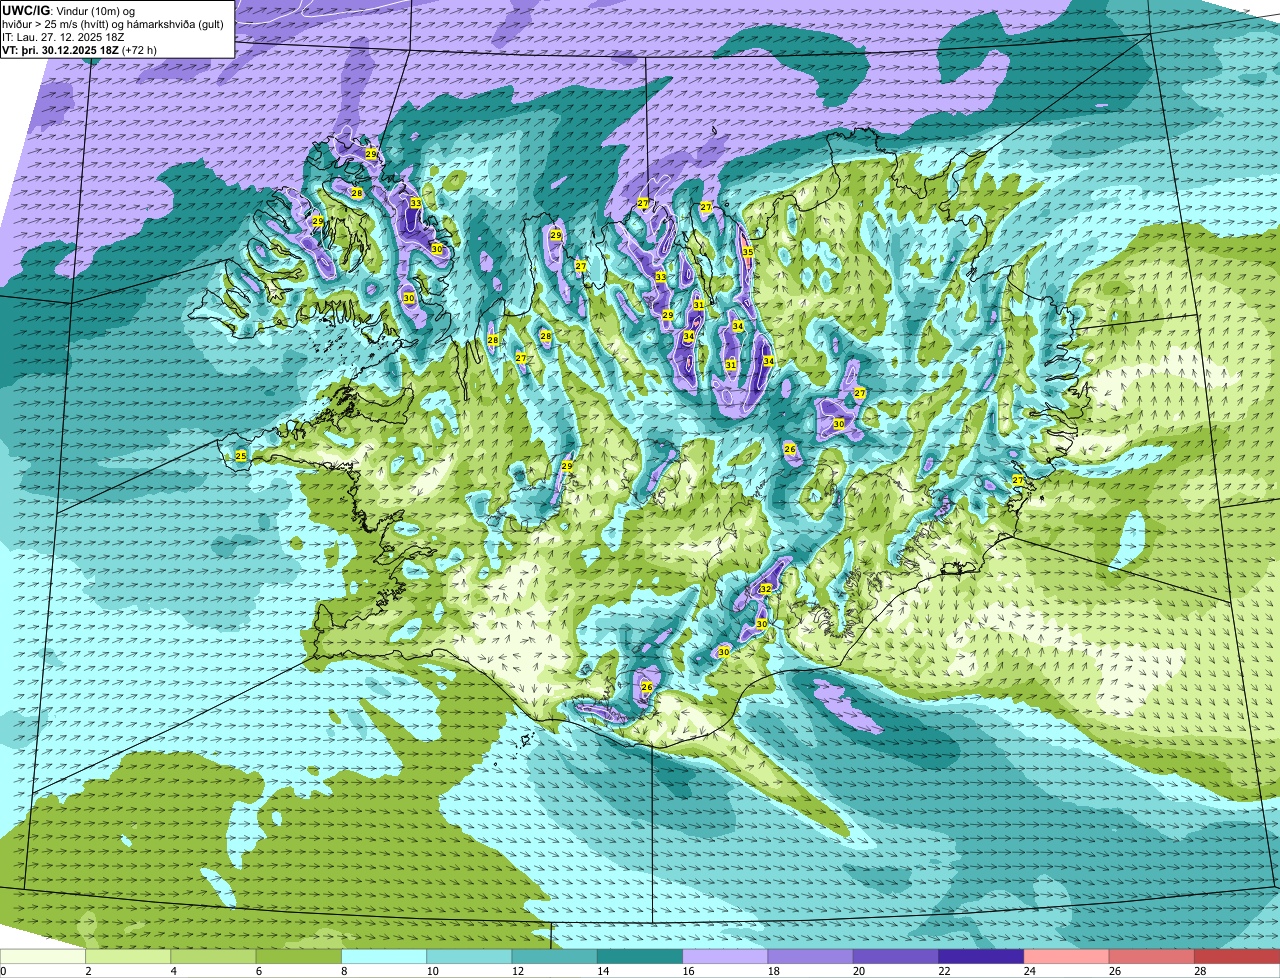Click the yellow gust label '25'
Screen dimensions: 1280x978
tap(240, 456)
